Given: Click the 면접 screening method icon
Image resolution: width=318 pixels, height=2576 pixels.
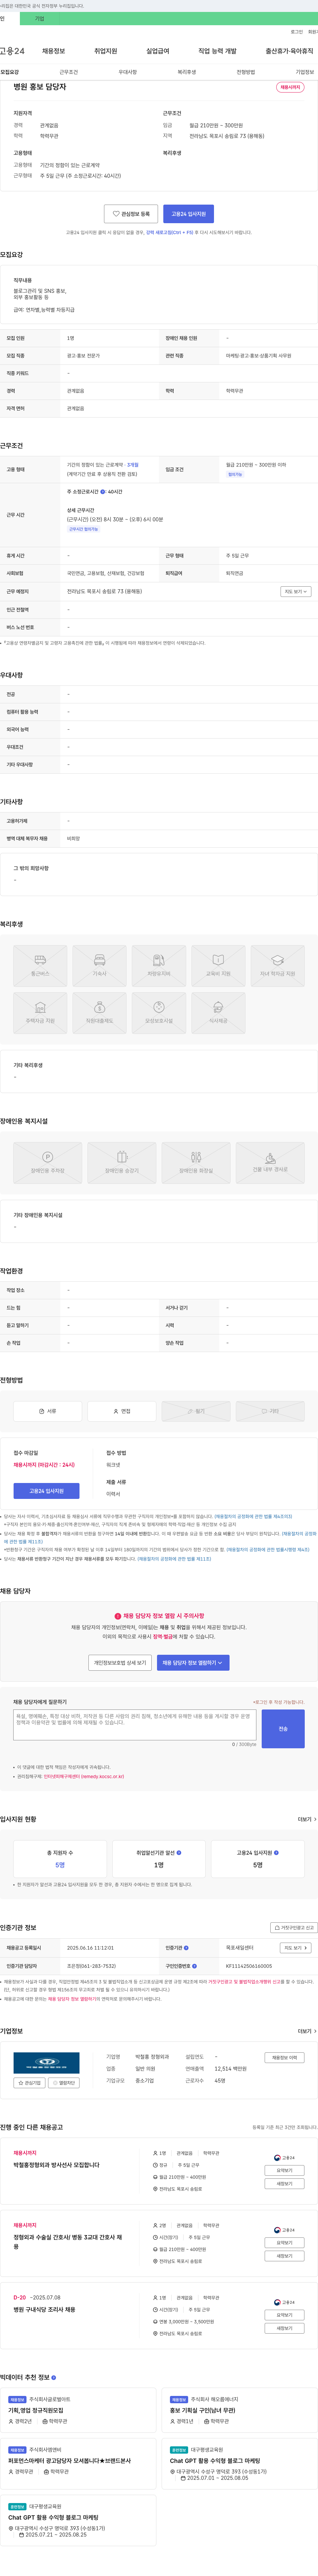Looking at the screenshot, I should point(122,1411).
